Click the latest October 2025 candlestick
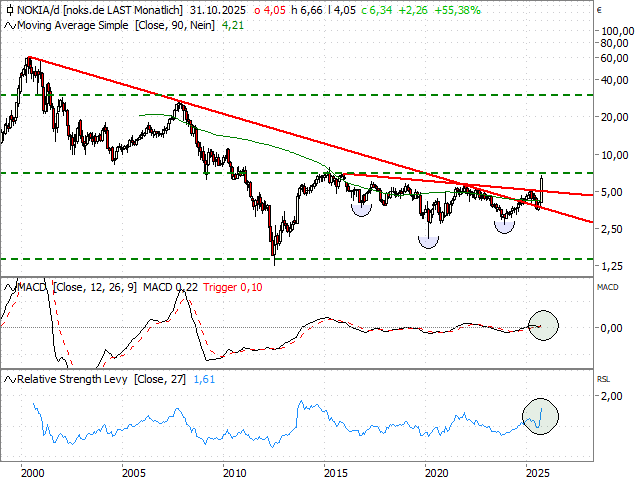640x480 pixels. coord(542,189)
